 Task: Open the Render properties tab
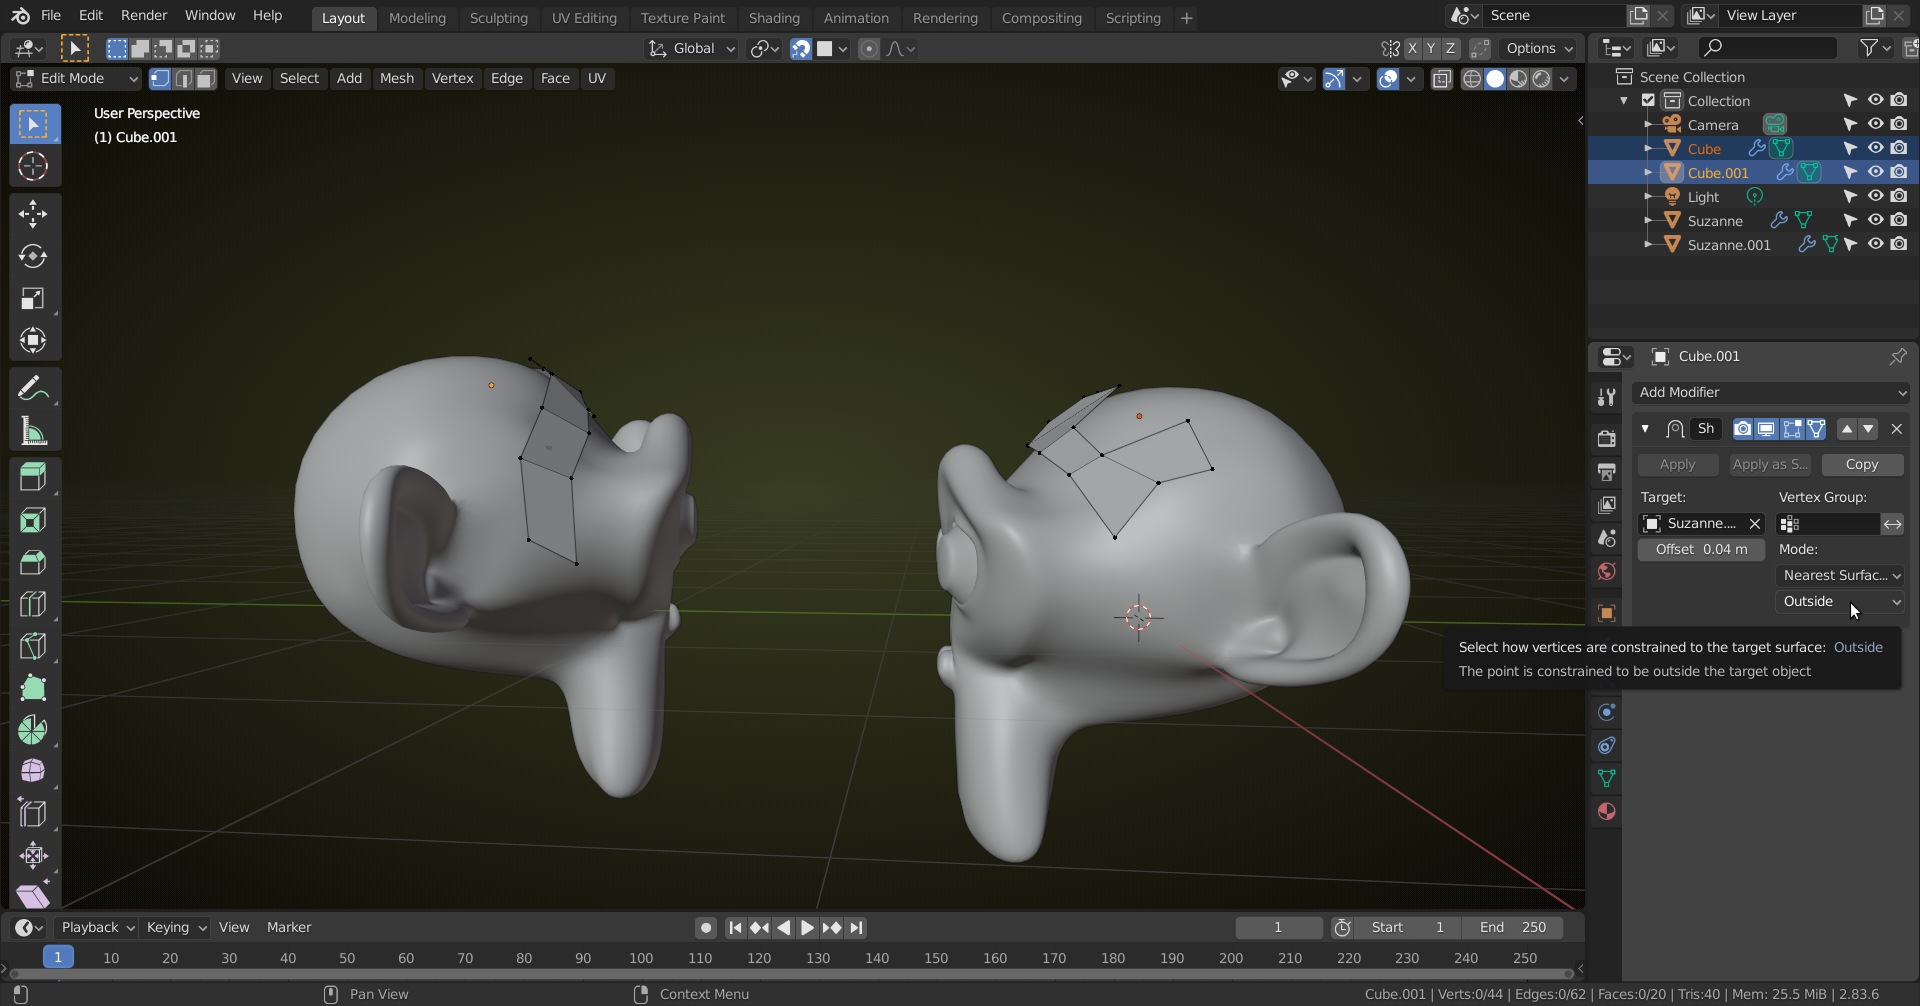click(1607, 439)
